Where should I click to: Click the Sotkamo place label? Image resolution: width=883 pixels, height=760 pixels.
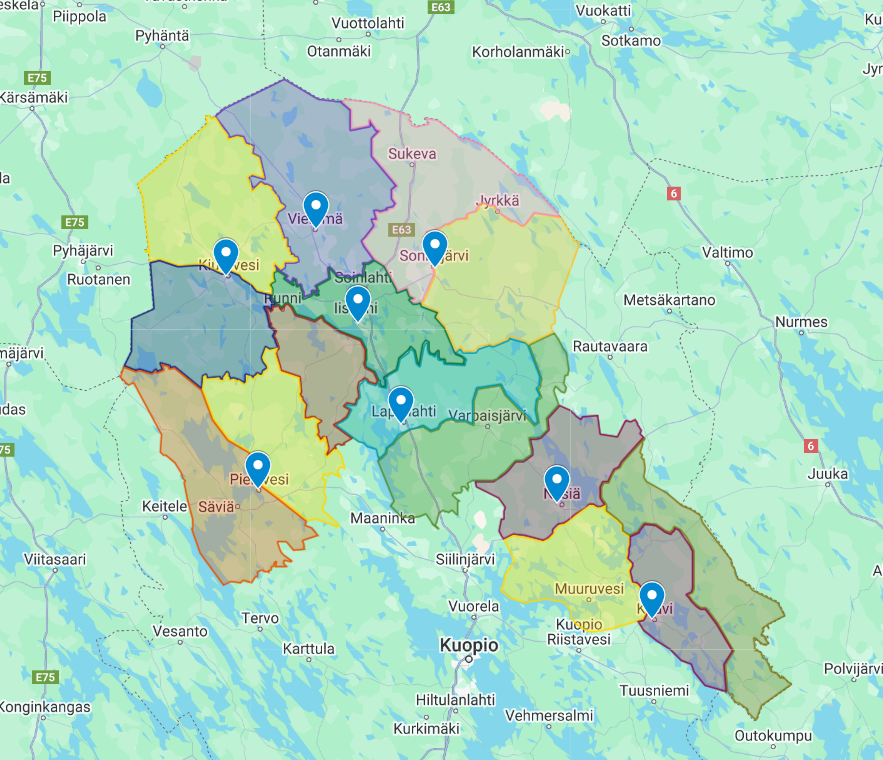pos(631,41)
